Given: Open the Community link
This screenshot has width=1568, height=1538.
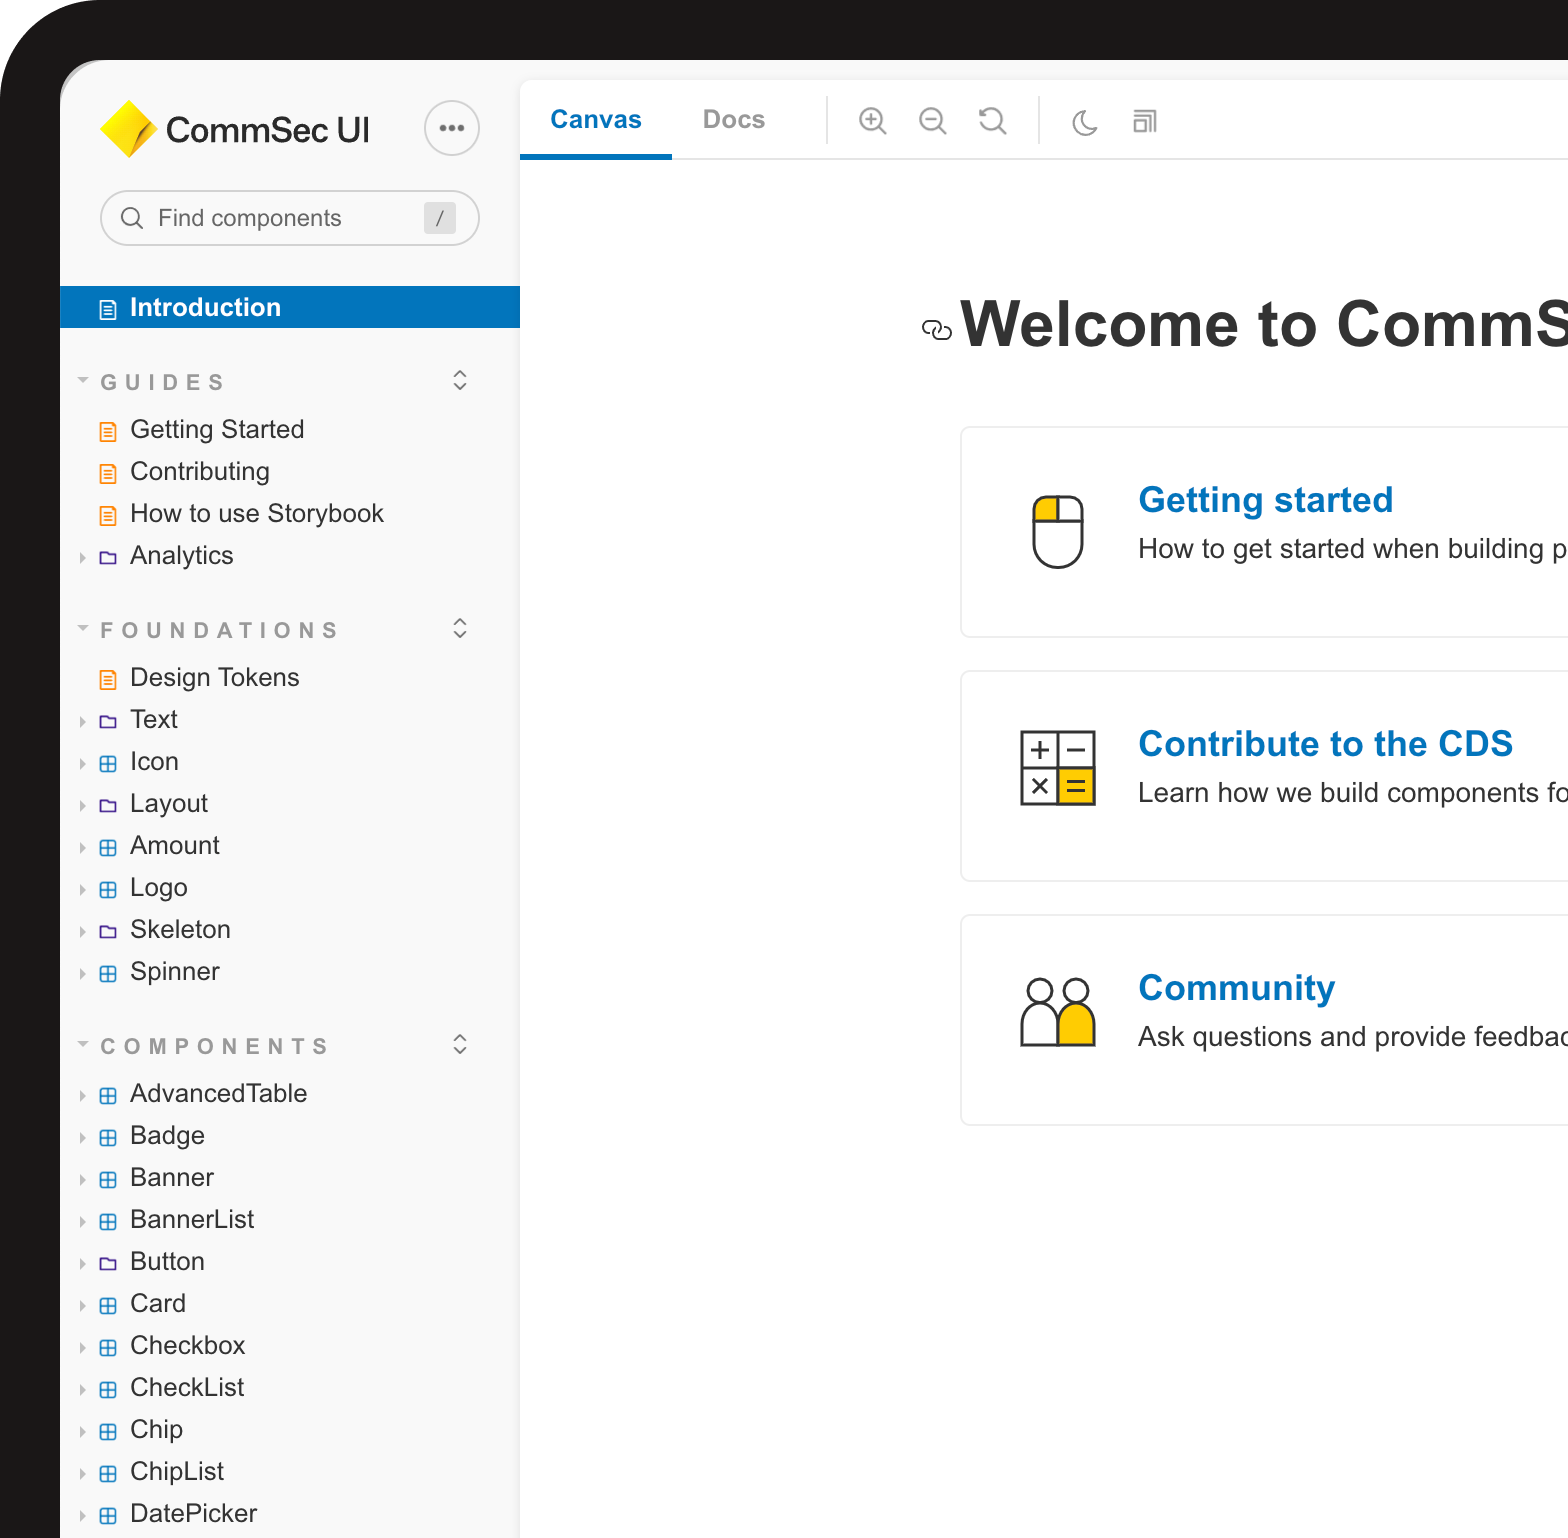Looking at the screenshot, I should coord(1237,987).
